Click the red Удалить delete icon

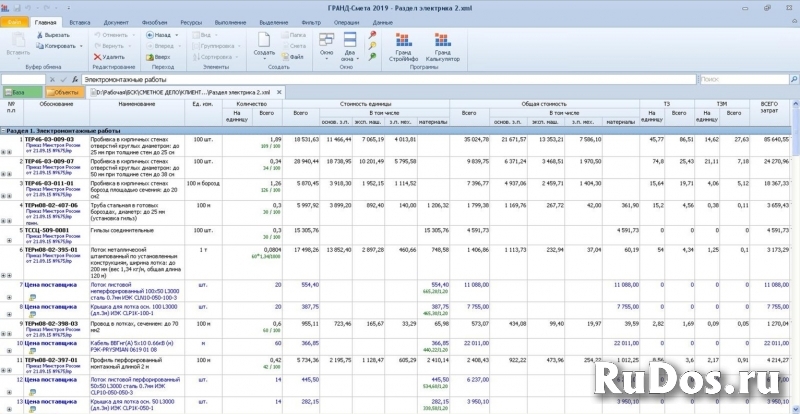(97, 57)
